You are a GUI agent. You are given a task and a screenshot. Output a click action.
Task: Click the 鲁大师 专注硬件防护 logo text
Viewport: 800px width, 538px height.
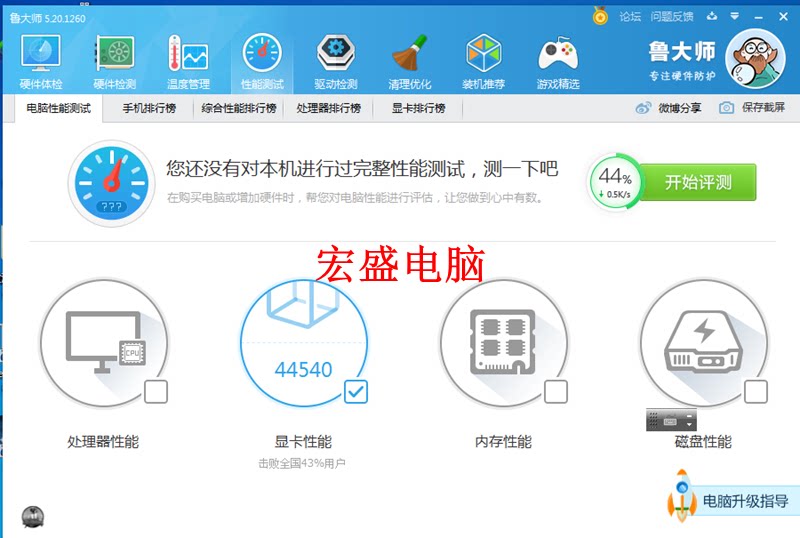tap(682, 61)
